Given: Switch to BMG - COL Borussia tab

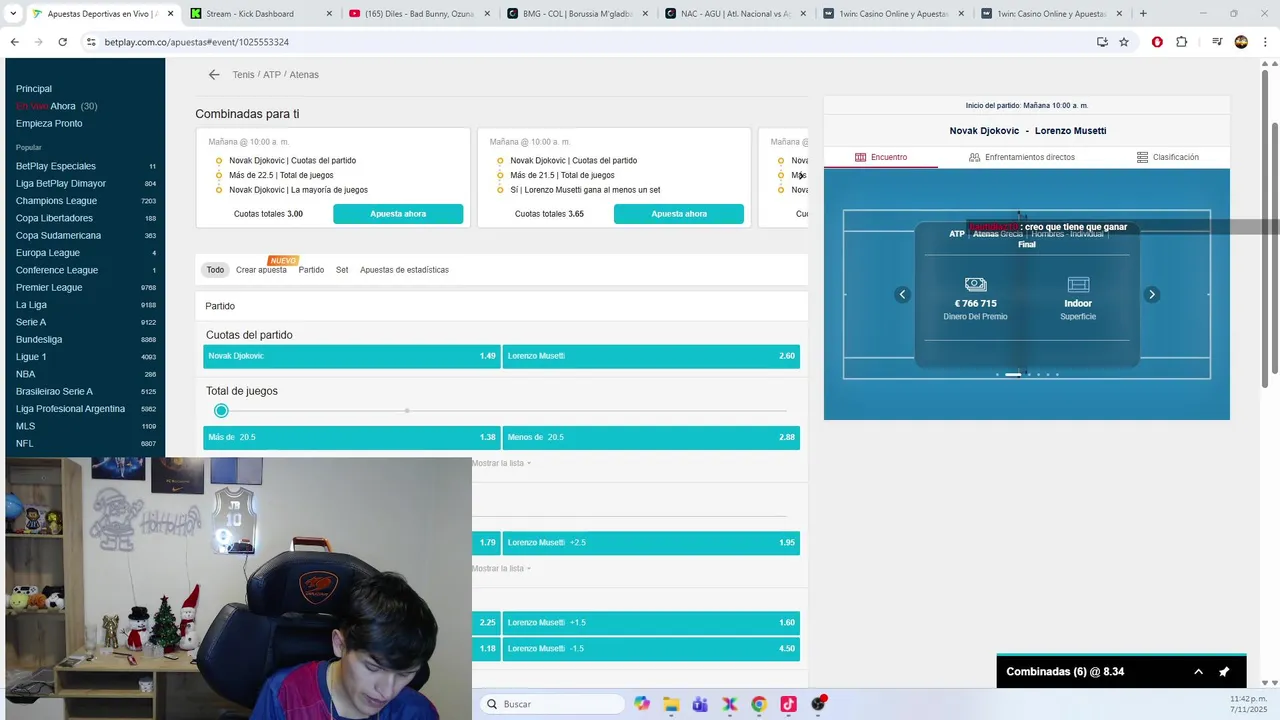Looking at the screenshot, I should point(577,14).
